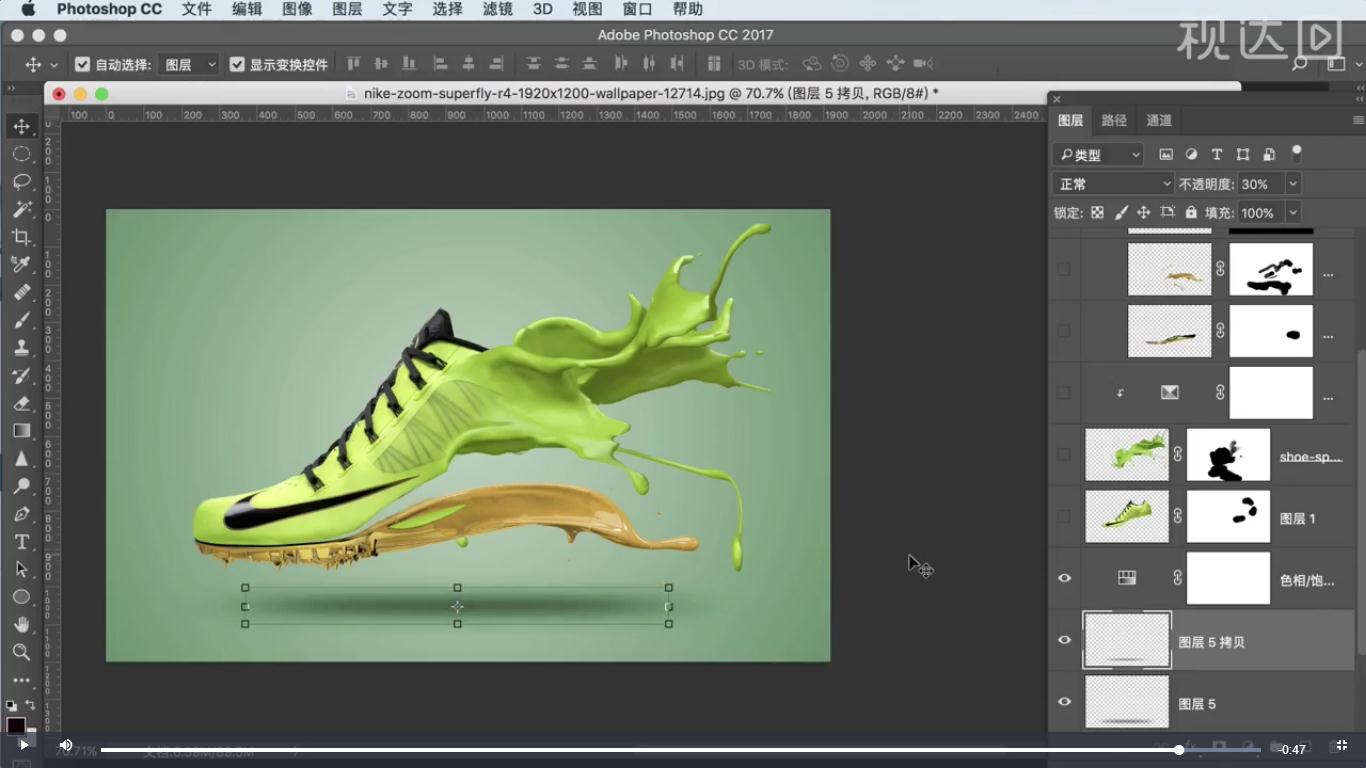The height and width of the screenshot is (768, 1366).
Task: Open the Edit Toolbar three-dots button
Action: [21, 680]
